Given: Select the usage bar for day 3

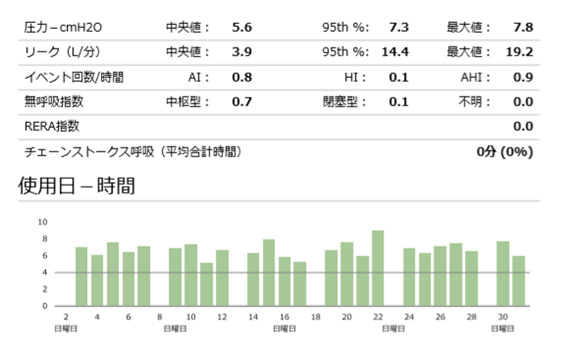Looking at the screenshot, I should tap(81, 277).
